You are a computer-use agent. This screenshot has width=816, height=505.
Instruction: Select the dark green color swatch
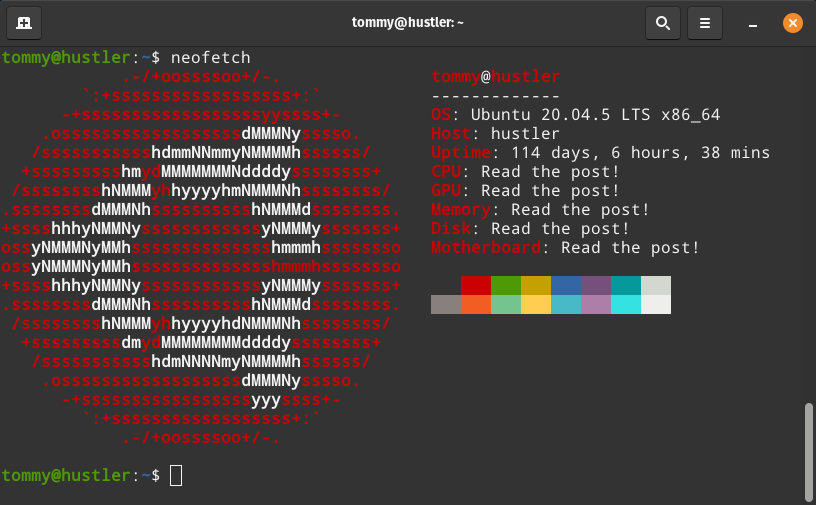pos(506,286)
